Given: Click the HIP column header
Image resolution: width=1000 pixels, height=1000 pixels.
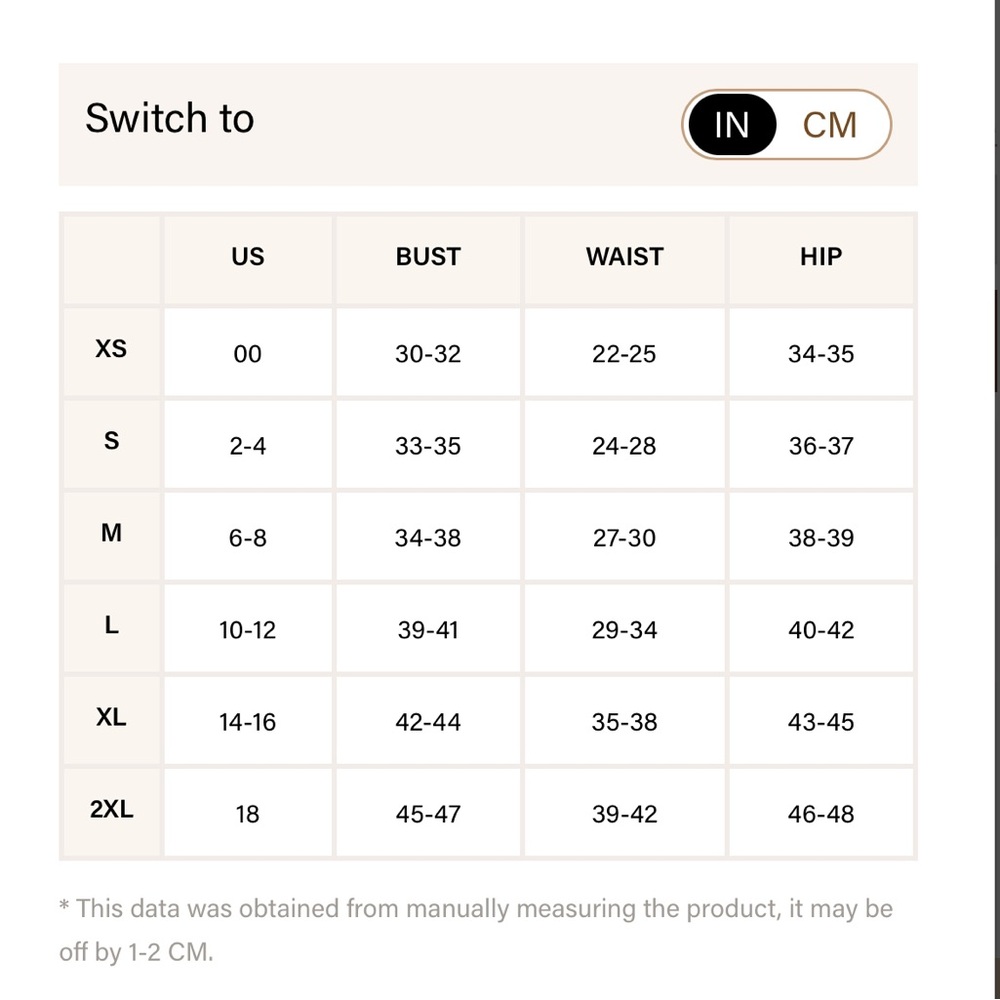Looking at the screenshot, I should pyautogui.click(x=821, y=260).
